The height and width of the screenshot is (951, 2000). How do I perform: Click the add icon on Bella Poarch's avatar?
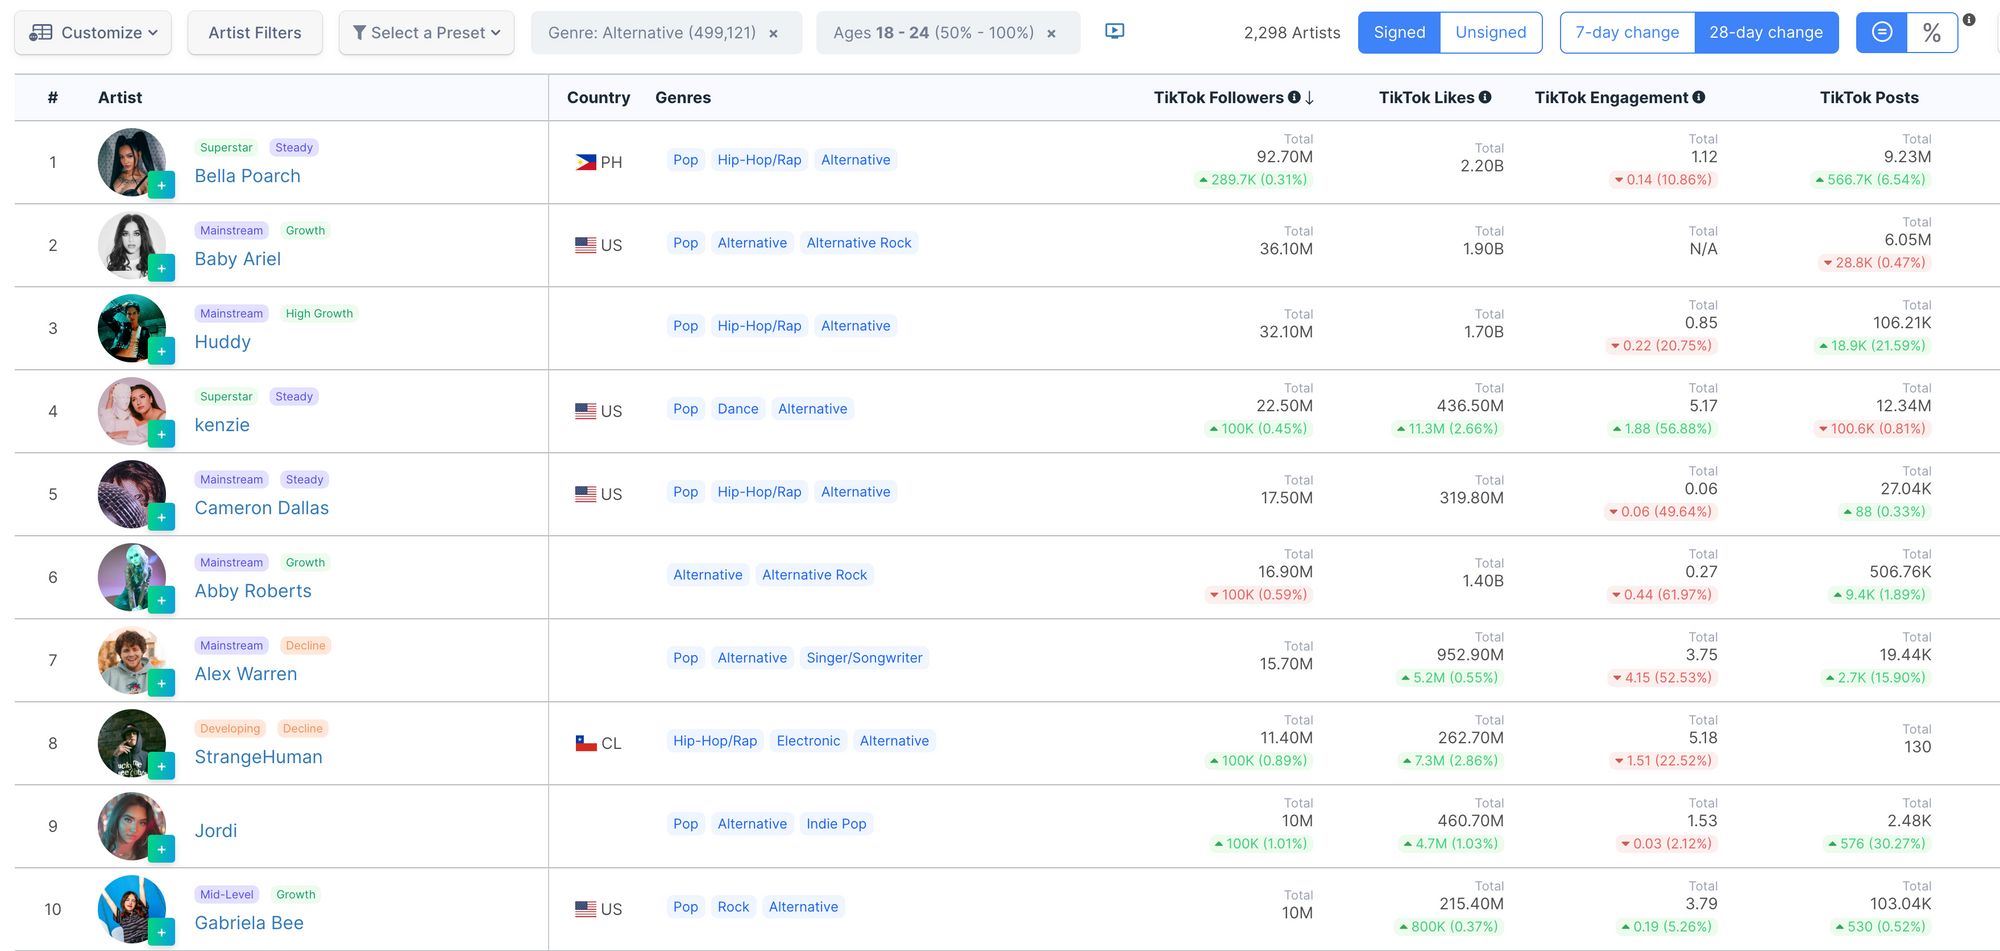click(161, 185)
